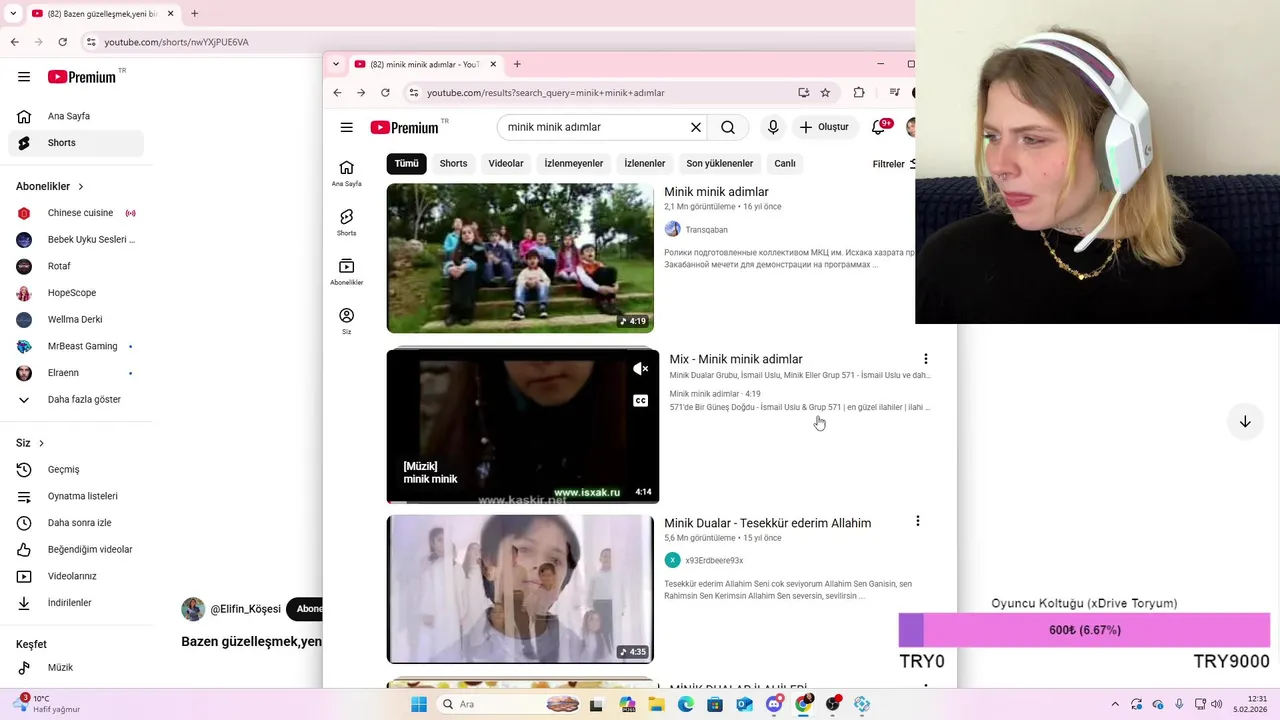Select the İzlenenler filter chip

tap(644, 163)
